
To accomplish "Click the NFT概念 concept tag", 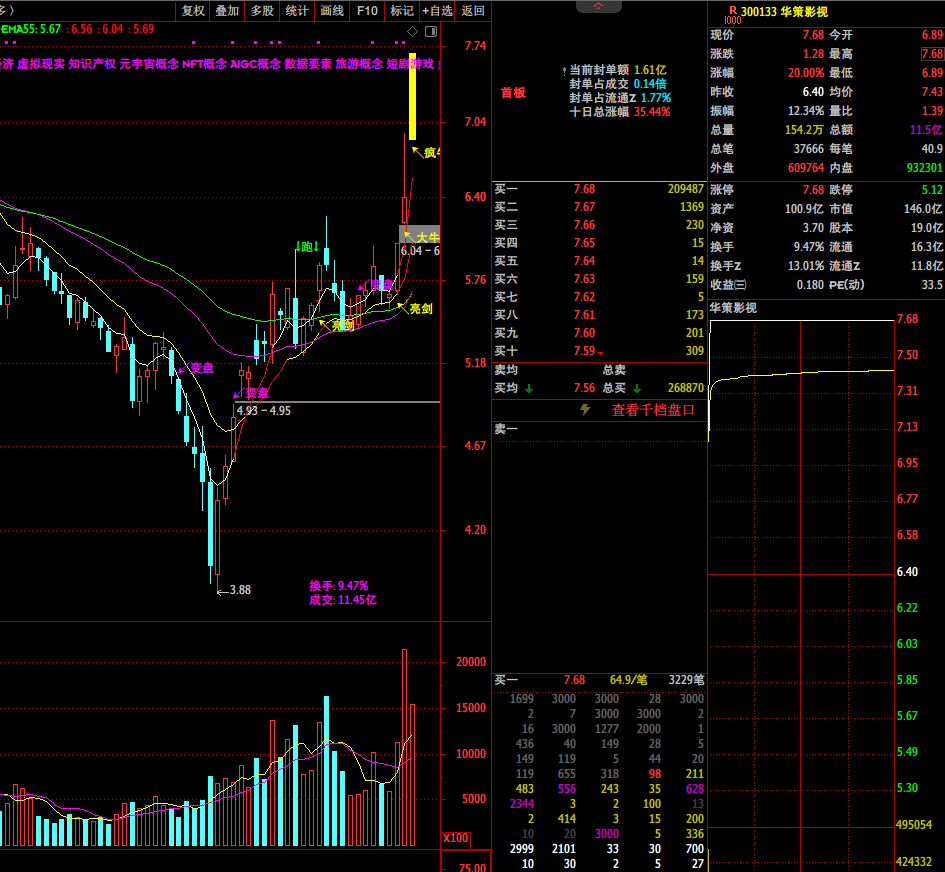I will pos(204,64).
